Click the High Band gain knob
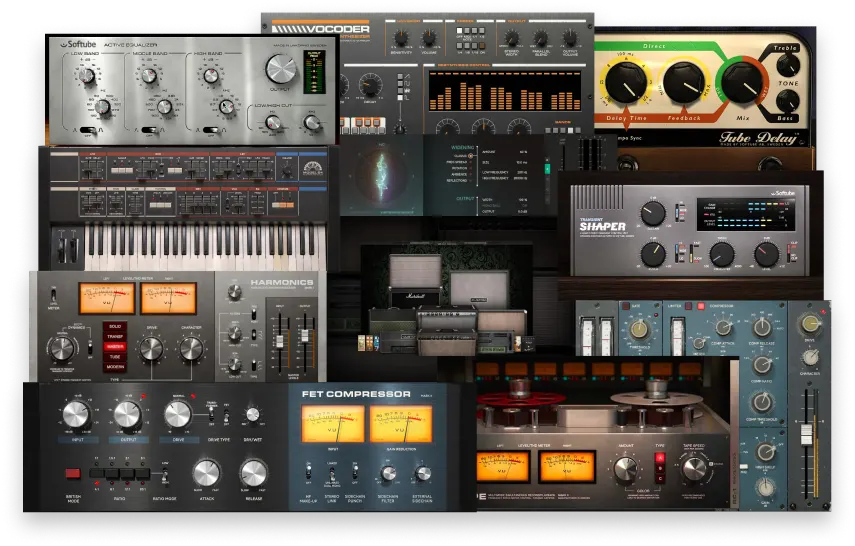 click(x=211, y=75)
